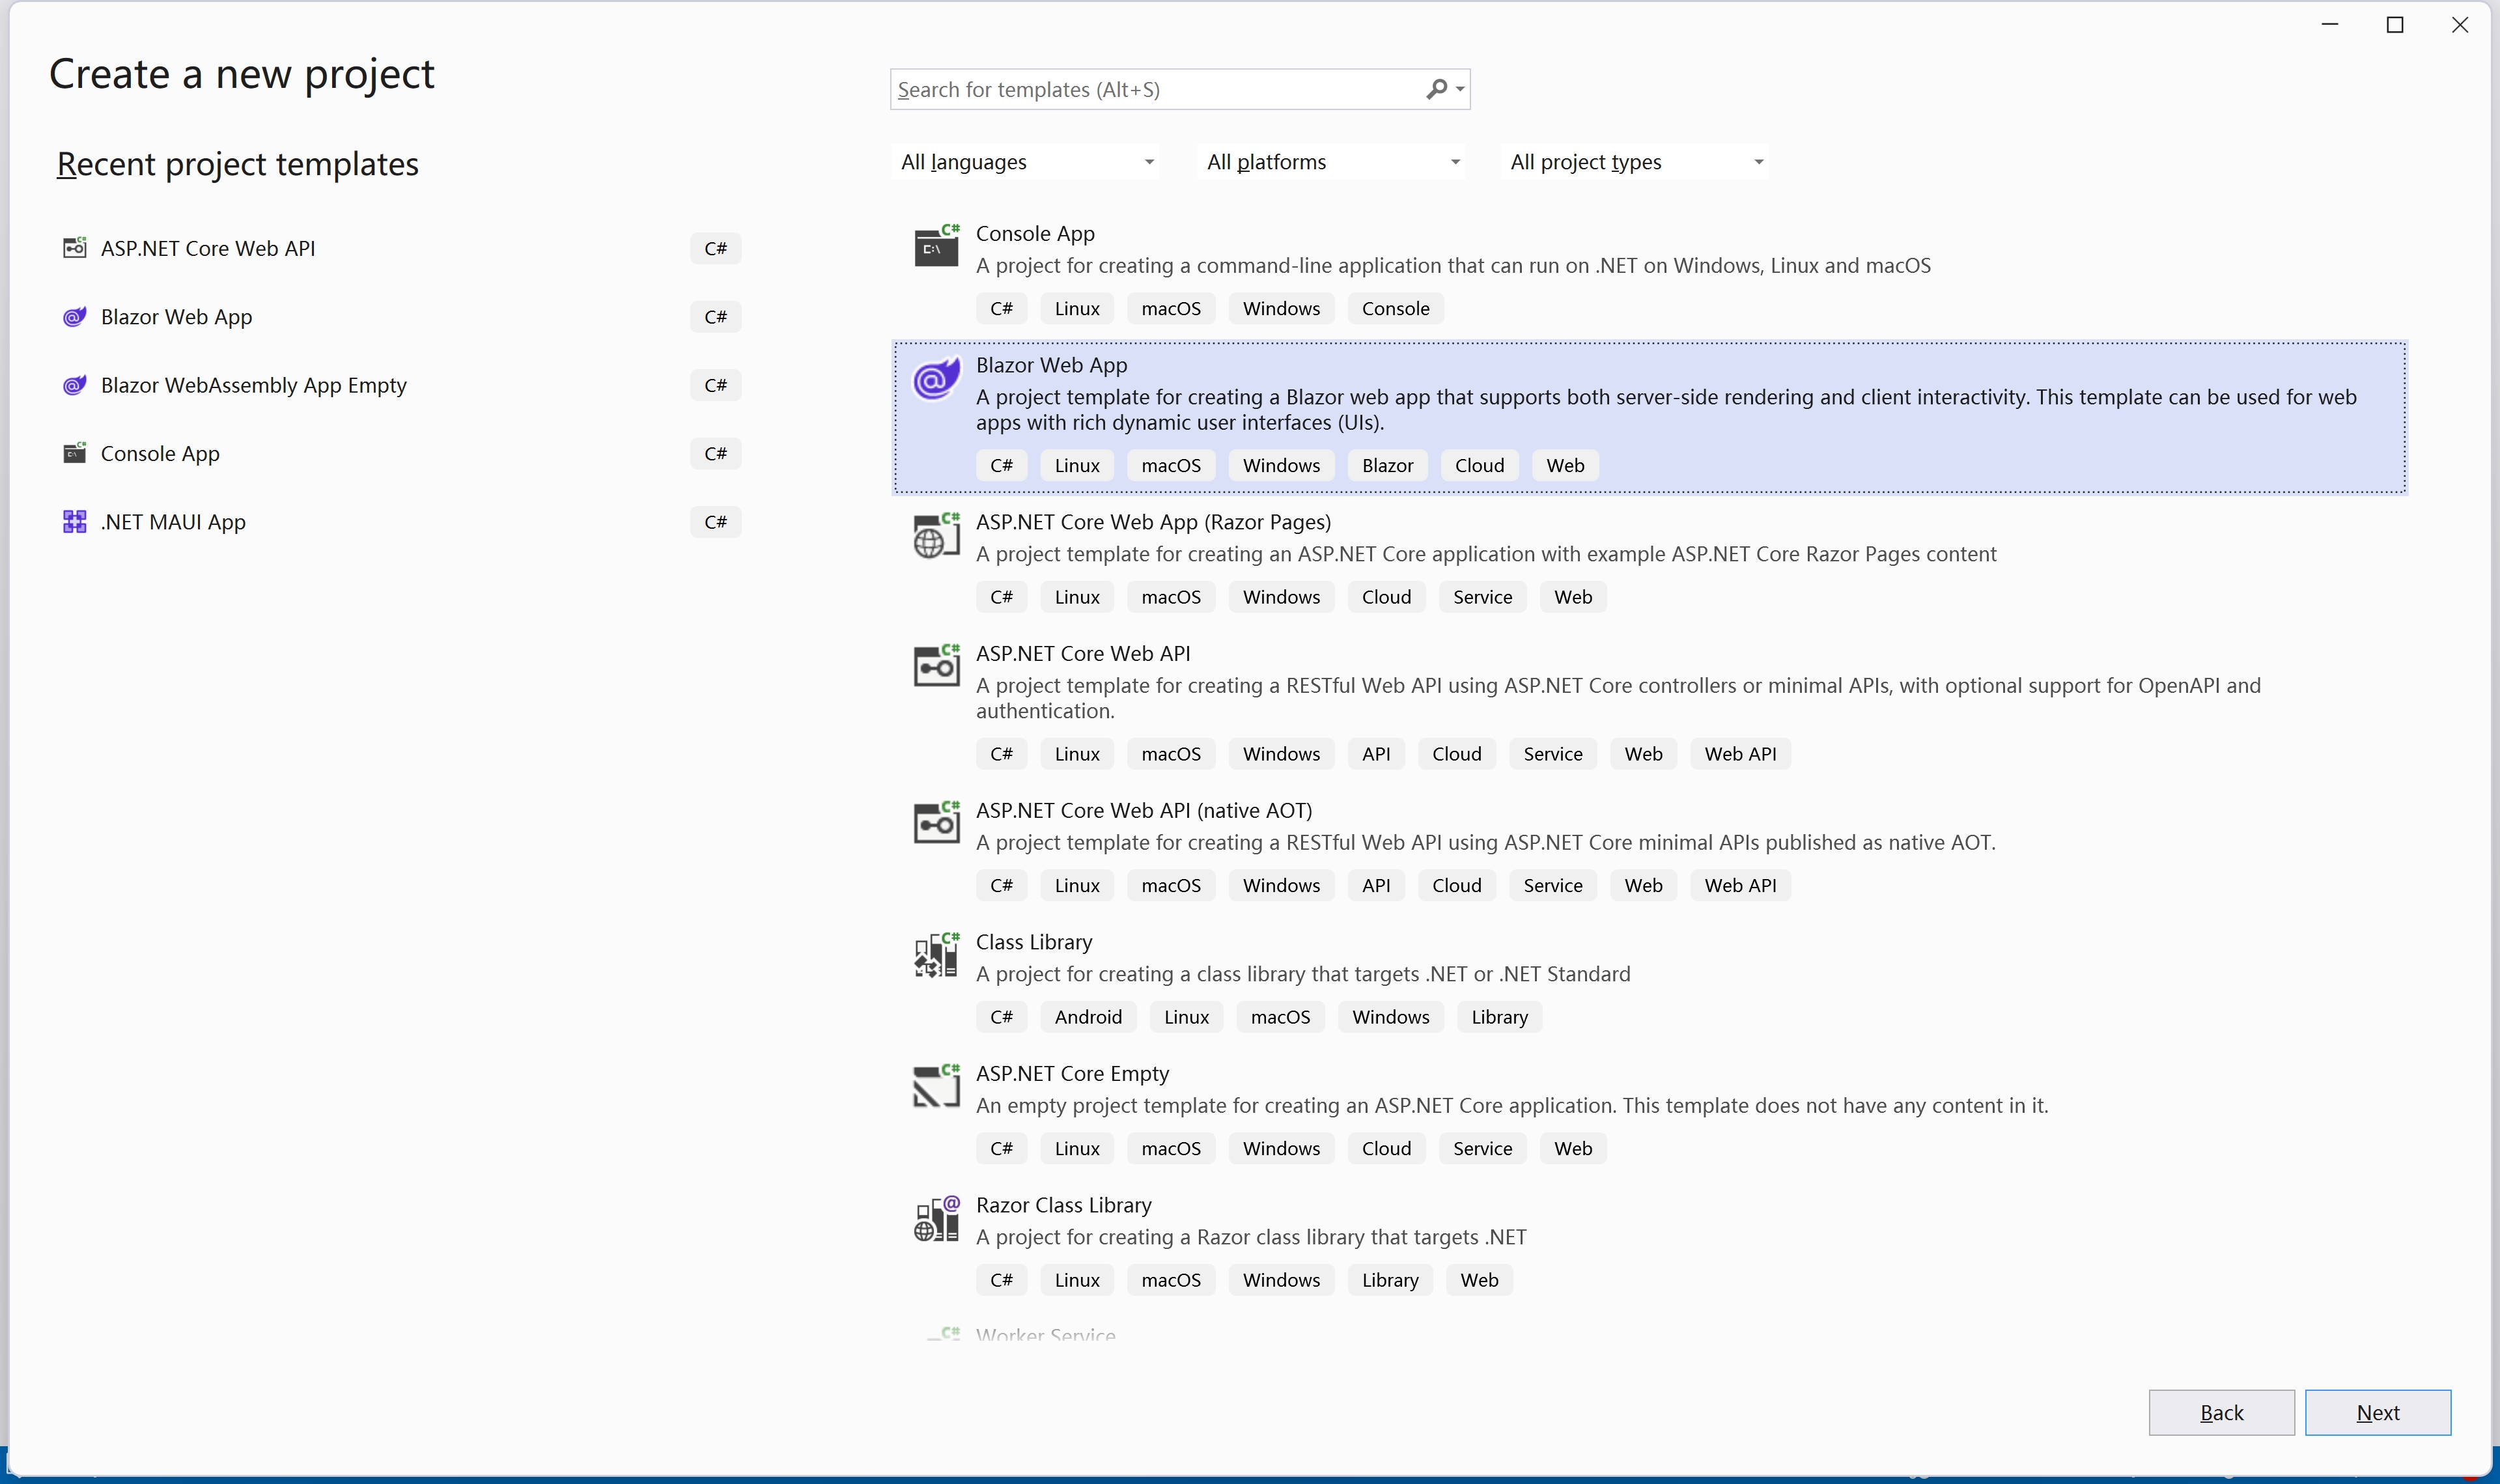
Task: Click the search magnifier icon
Action: (1436, 89)
